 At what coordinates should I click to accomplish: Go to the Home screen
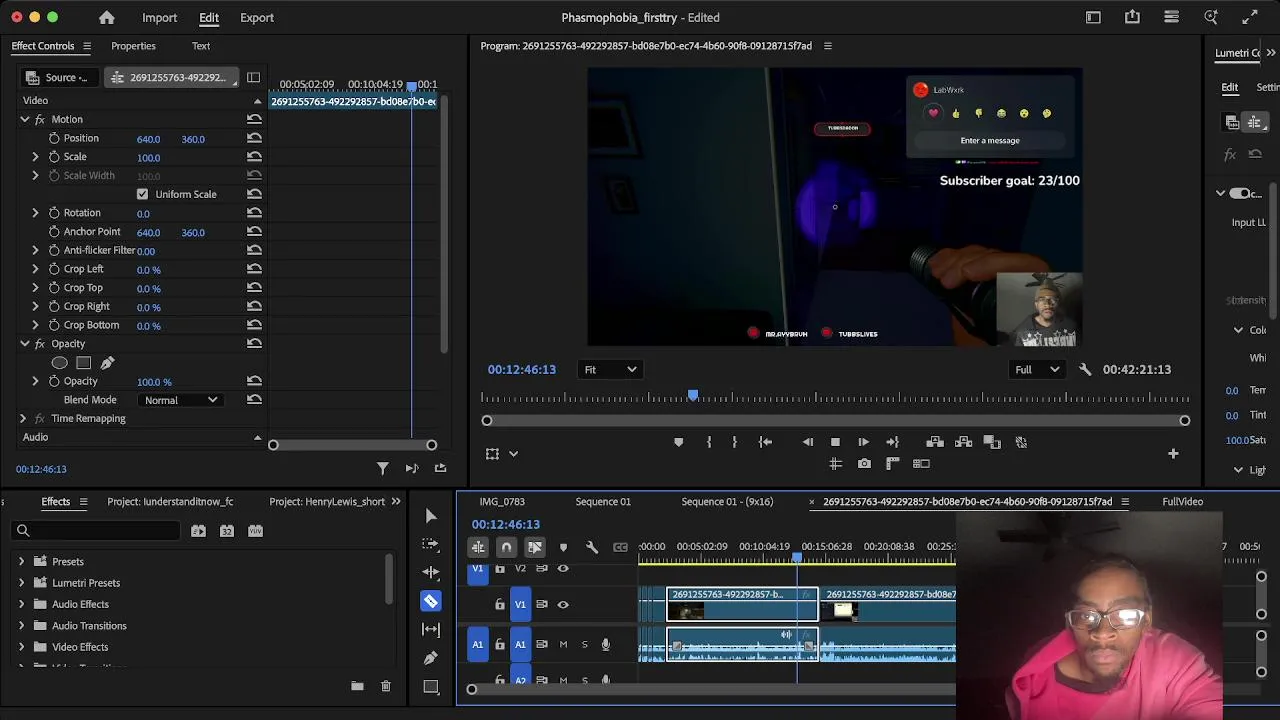click(107, 18)
